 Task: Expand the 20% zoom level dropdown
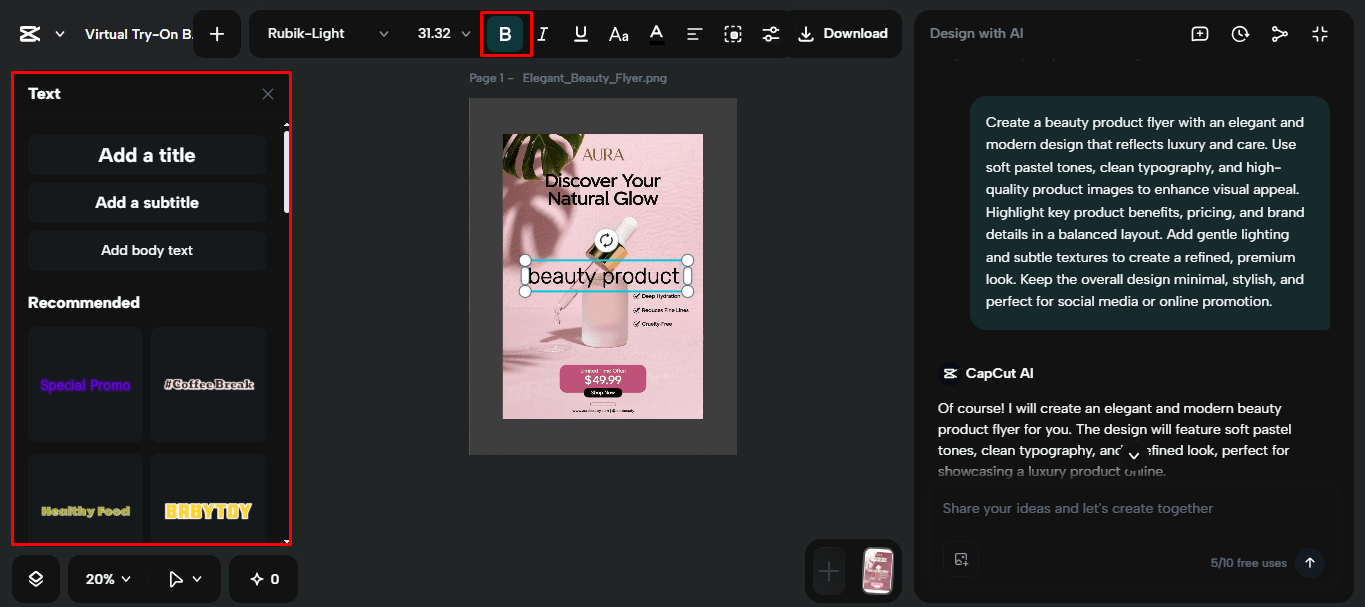click(108, 579)
